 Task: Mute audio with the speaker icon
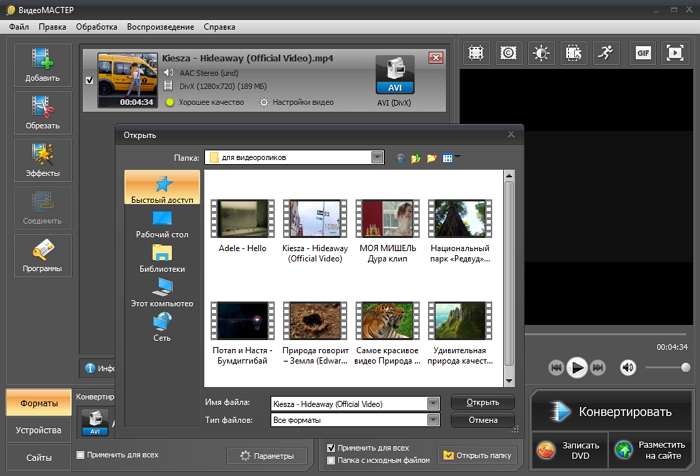[628, 367]
